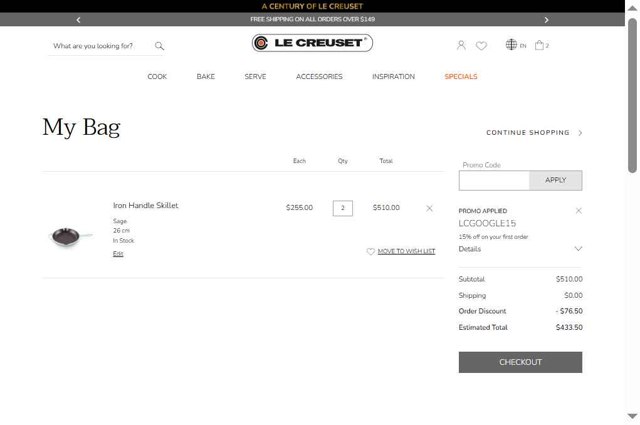Click scrollbar up arrow

coord(632,8)
